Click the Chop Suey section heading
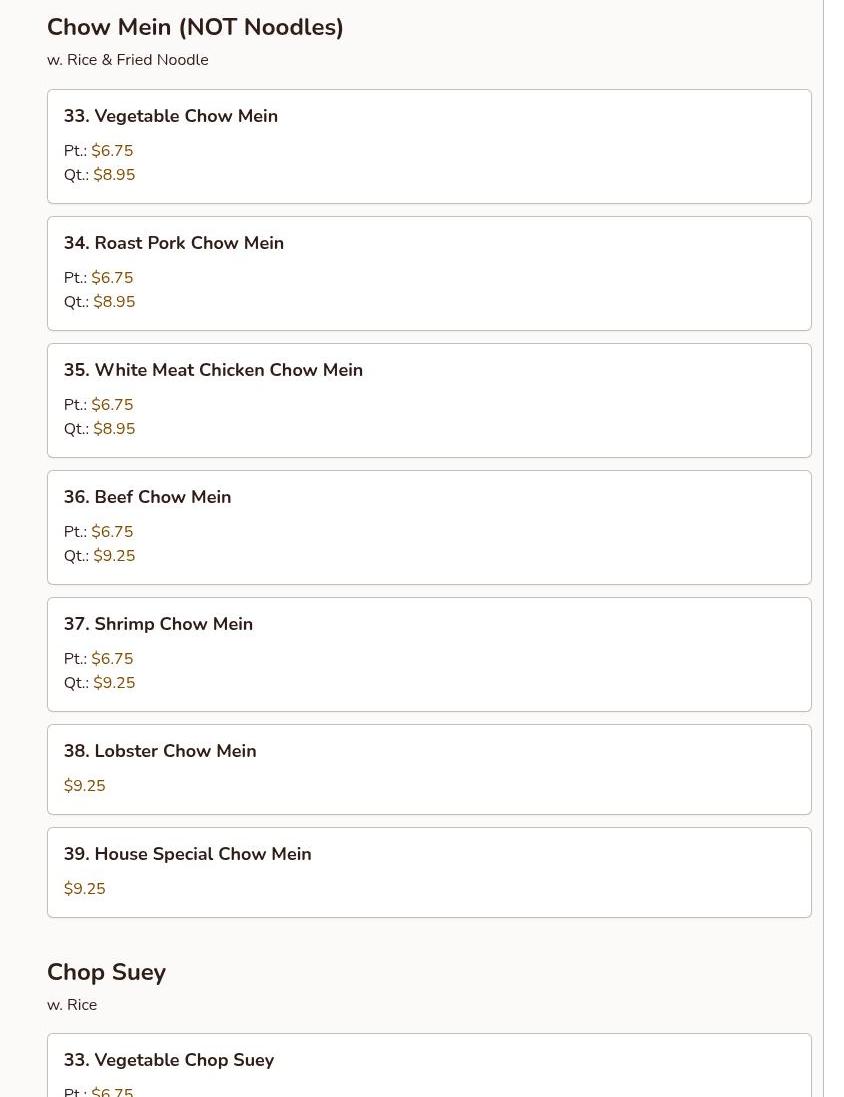The width and height of the screenshot is (844, 1097). (106, 972)
